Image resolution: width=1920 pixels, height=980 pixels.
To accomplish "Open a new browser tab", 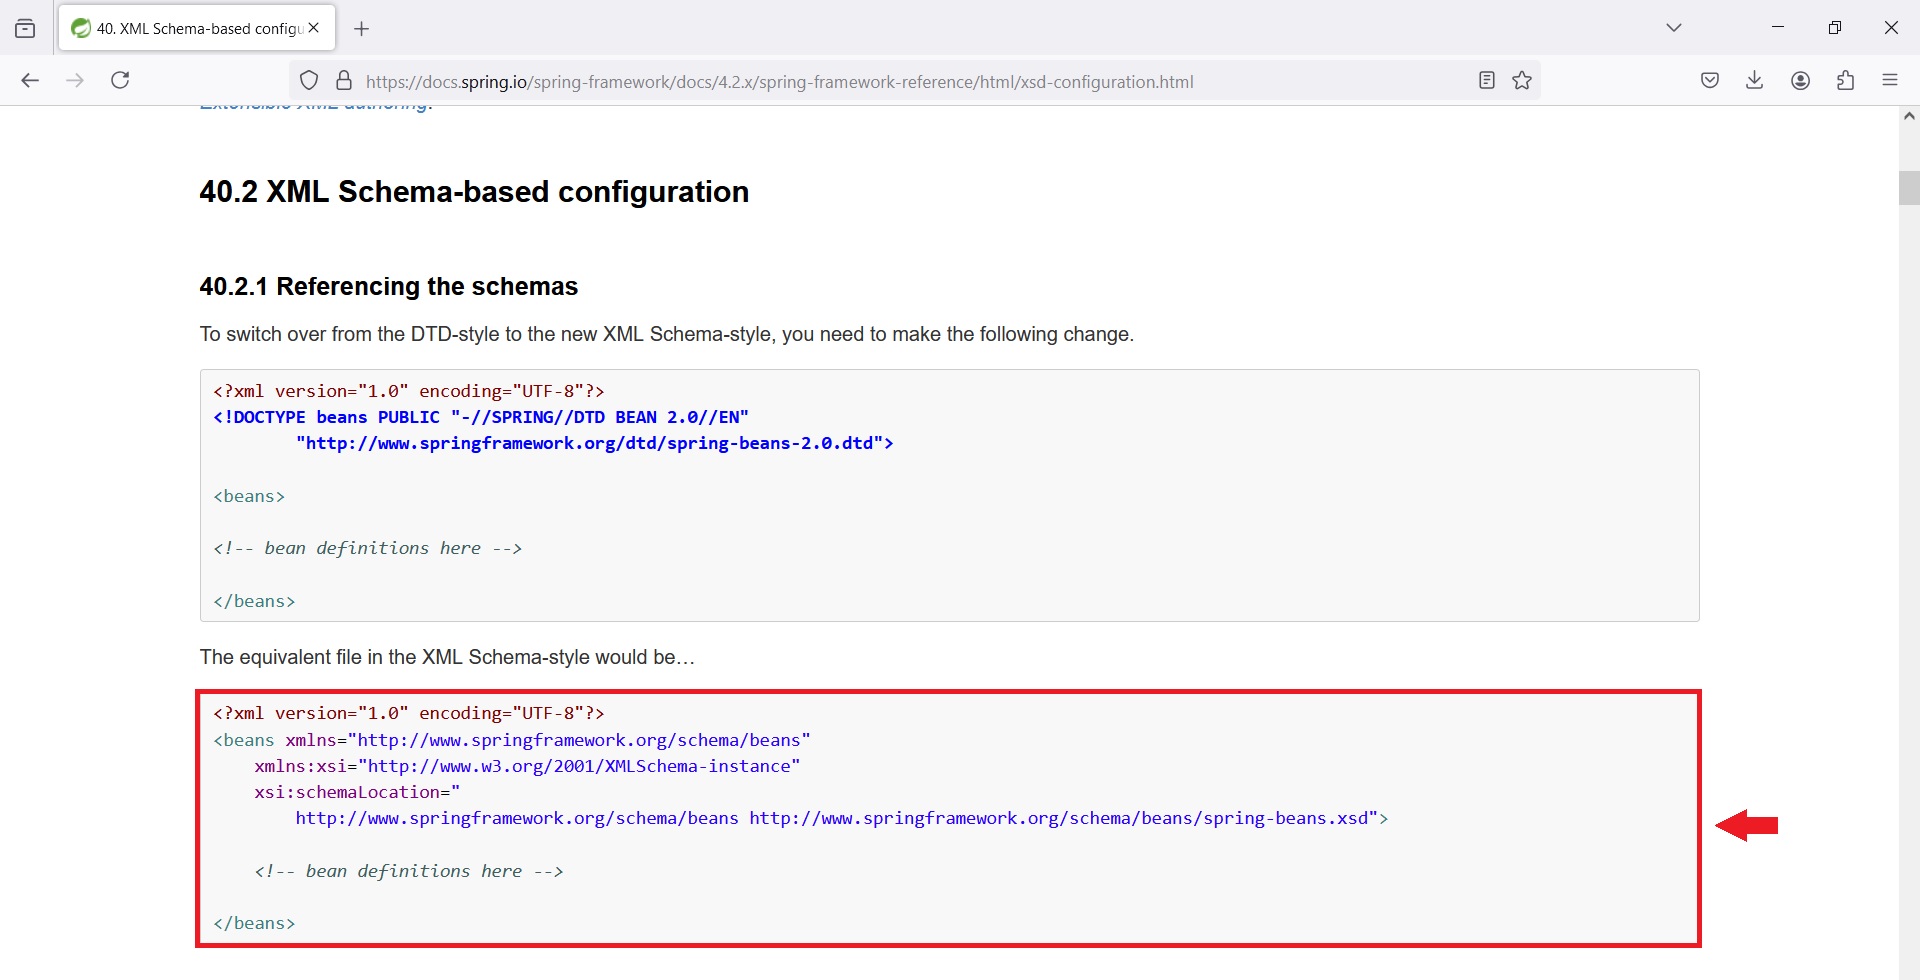I will tap(362, 29).
